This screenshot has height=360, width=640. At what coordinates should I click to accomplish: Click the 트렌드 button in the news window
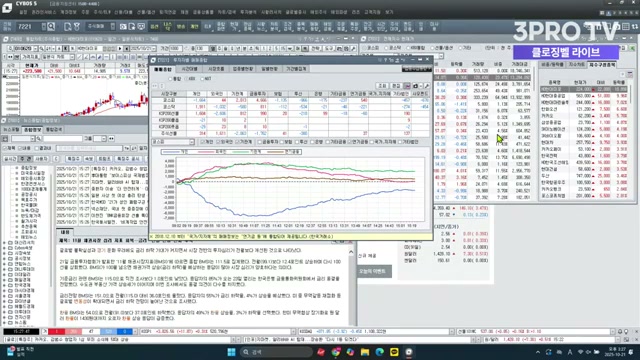pyautogui.click(x=104, y=159)
